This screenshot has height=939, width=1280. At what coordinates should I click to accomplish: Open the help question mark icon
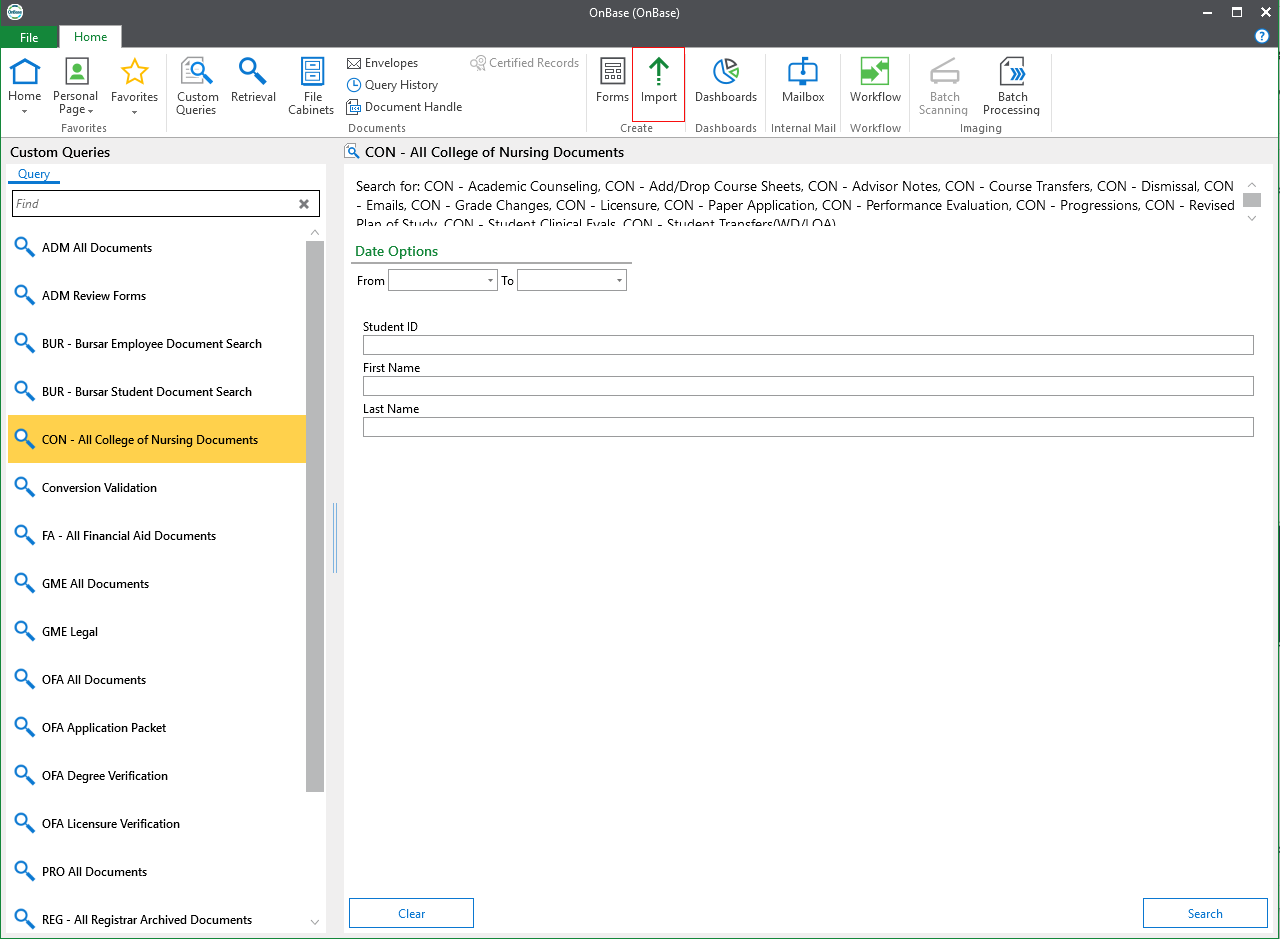[x=1262, y=36]
